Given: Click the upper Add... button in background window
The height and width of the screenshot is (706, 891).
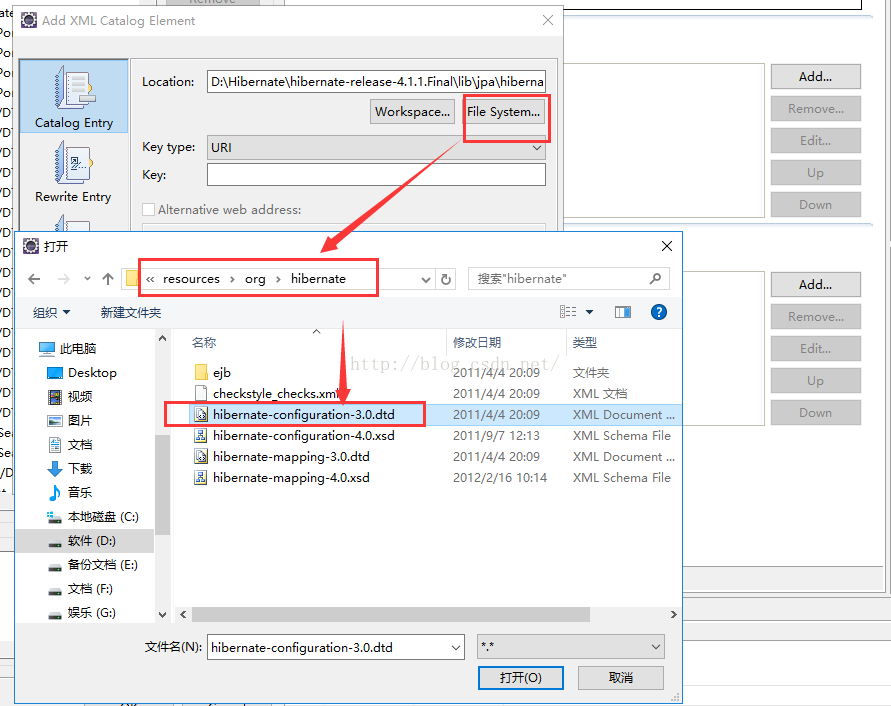Looking at the screenshot, I should coord(815,77).
